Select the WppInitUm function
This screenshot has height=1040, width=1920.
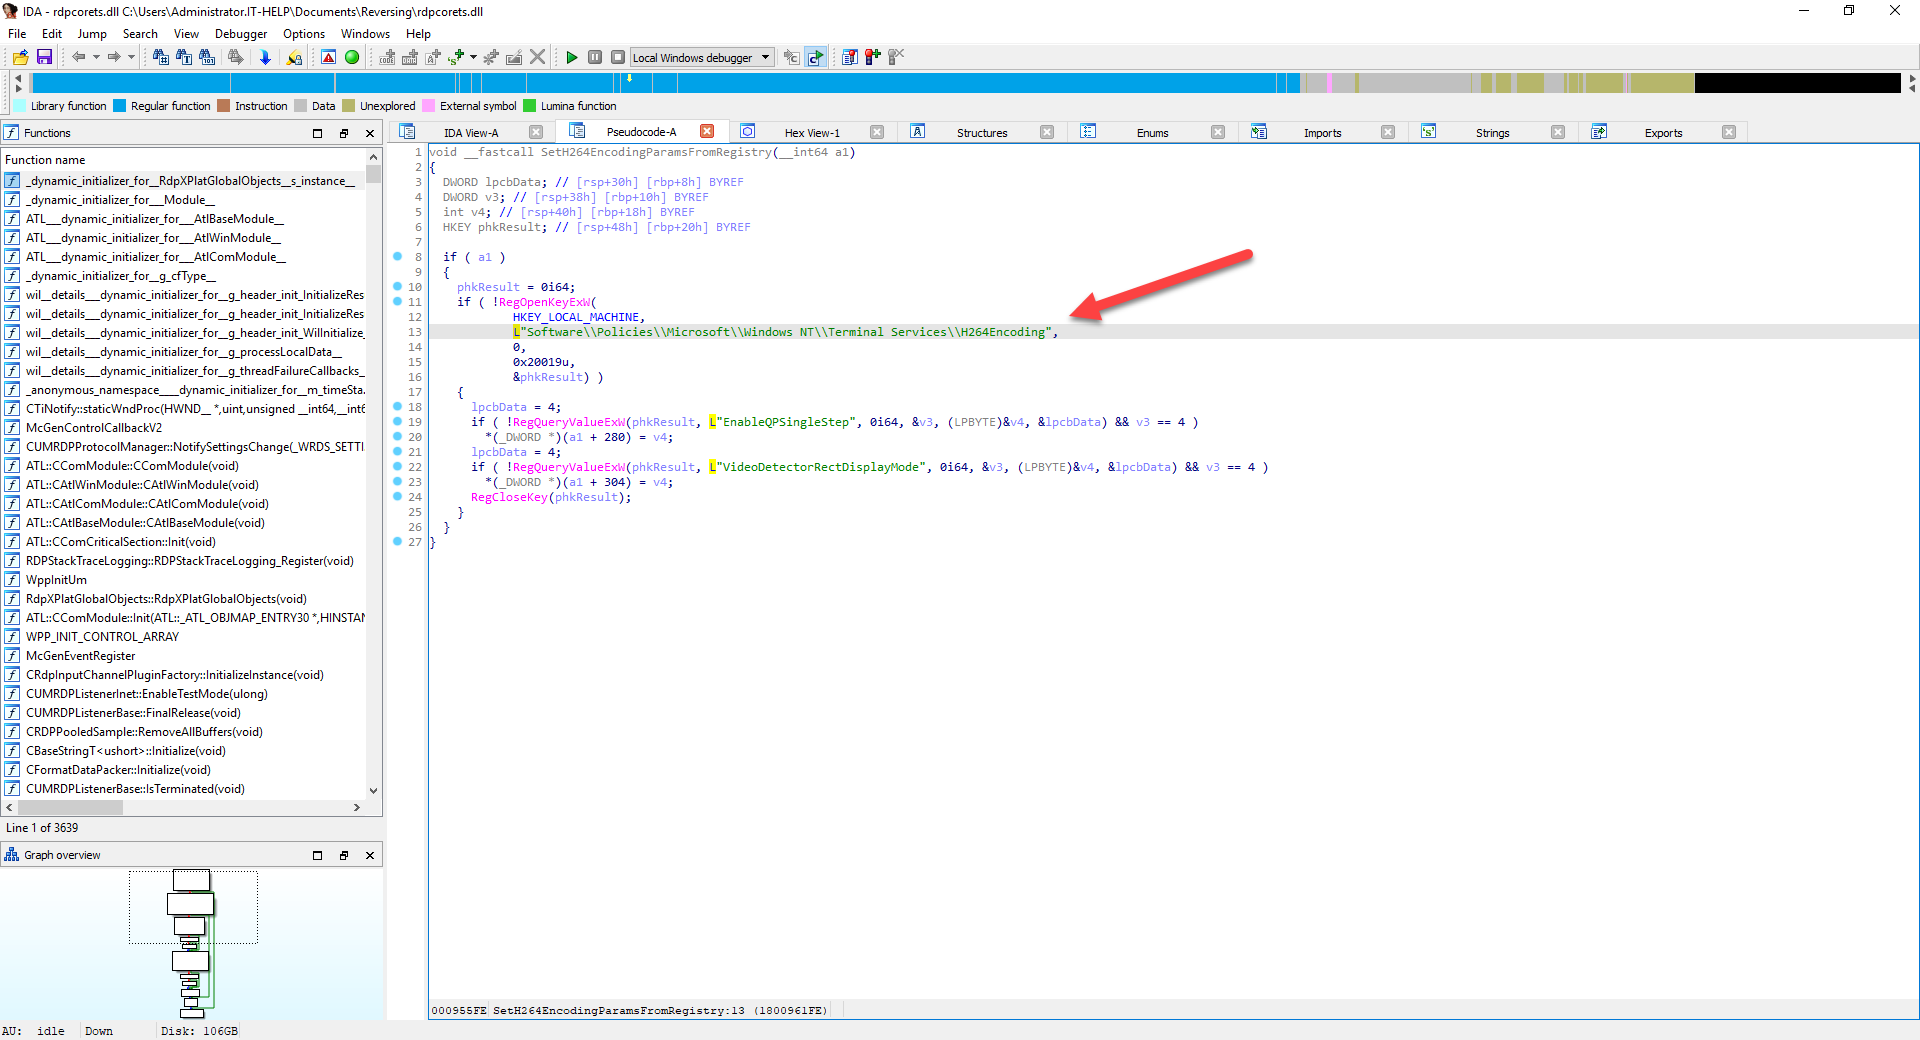click(x=59, y=580)
